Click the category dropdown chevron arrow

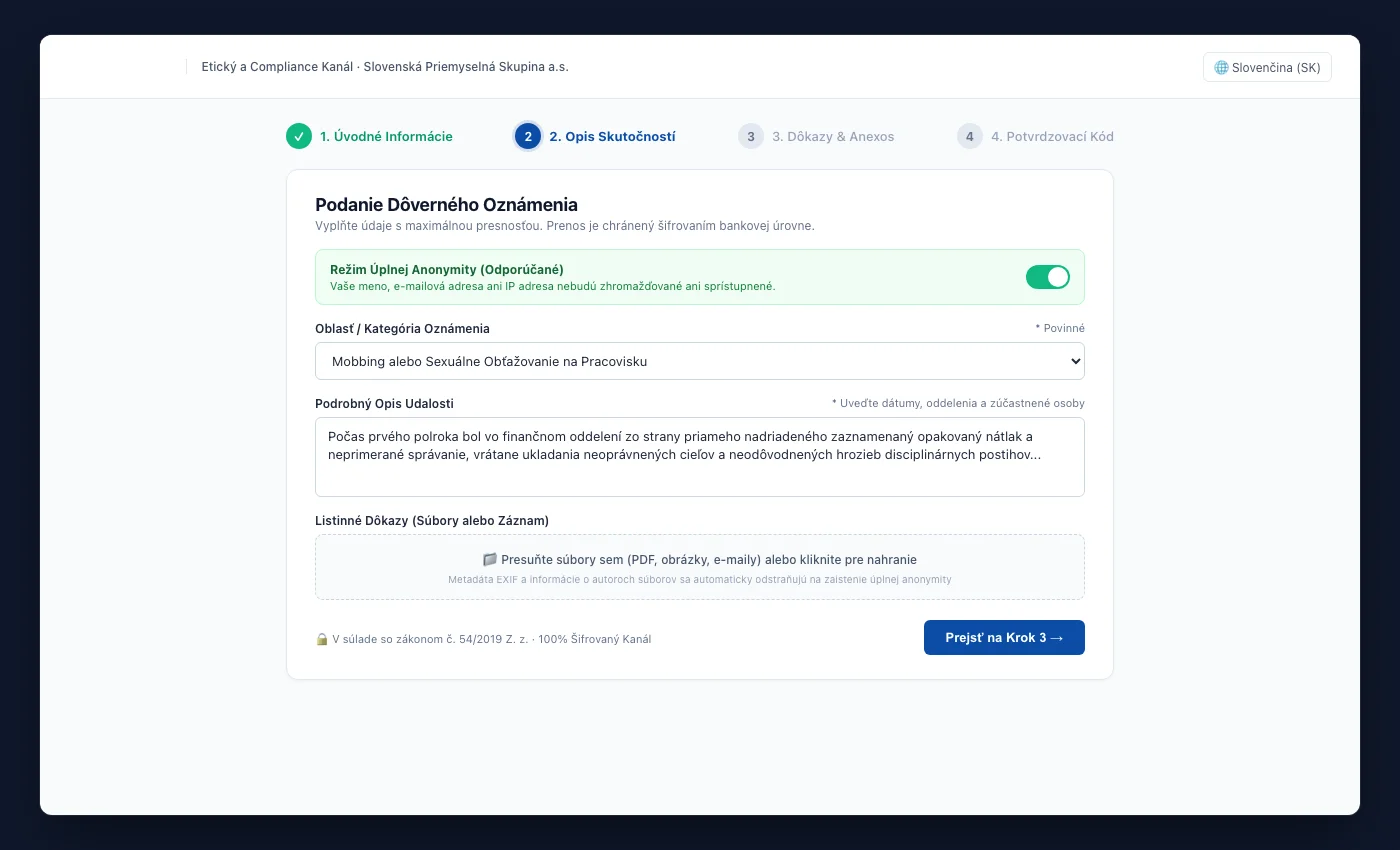(x=1075, y=361)
